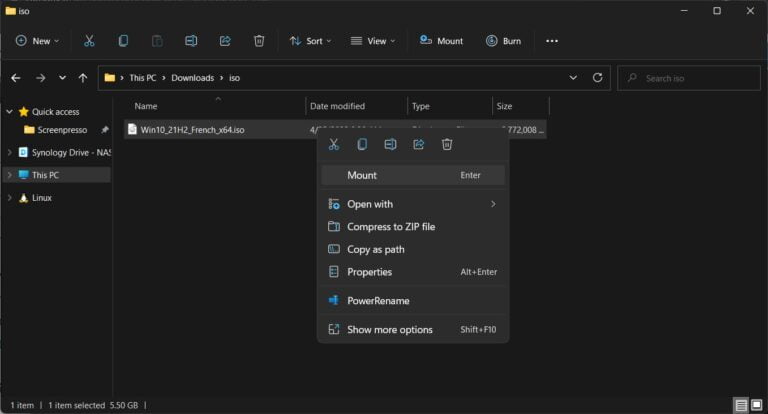
Task: Click the Burn button in the toolbar
Action: (x=503, y=41)
